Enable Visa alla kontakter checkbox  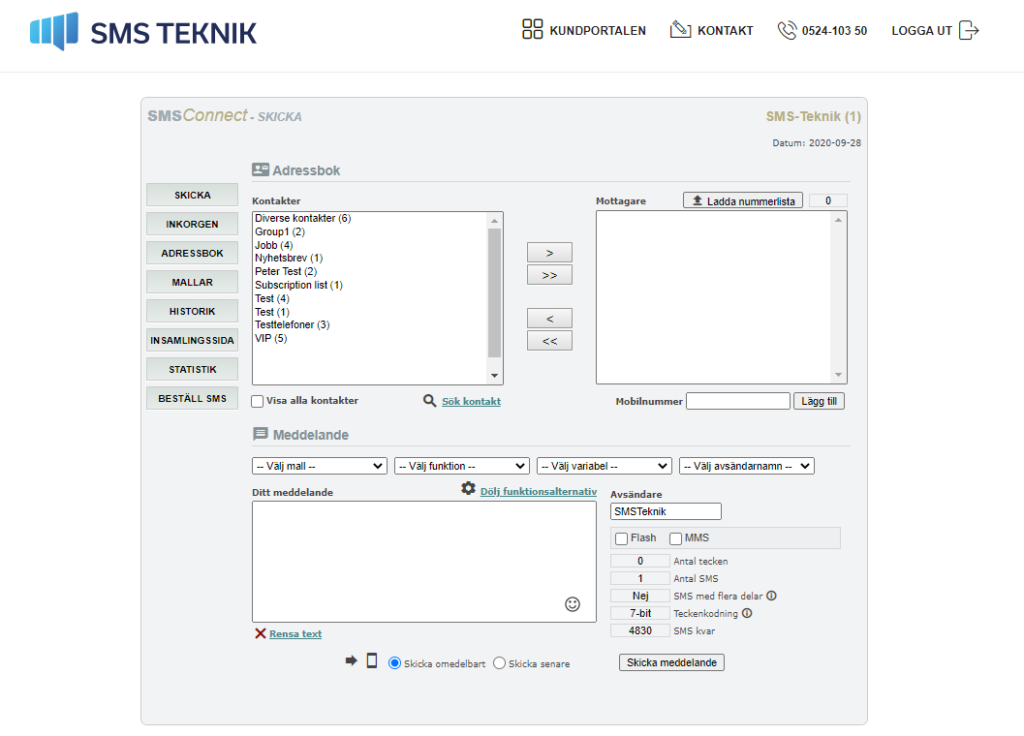point(258,401)
